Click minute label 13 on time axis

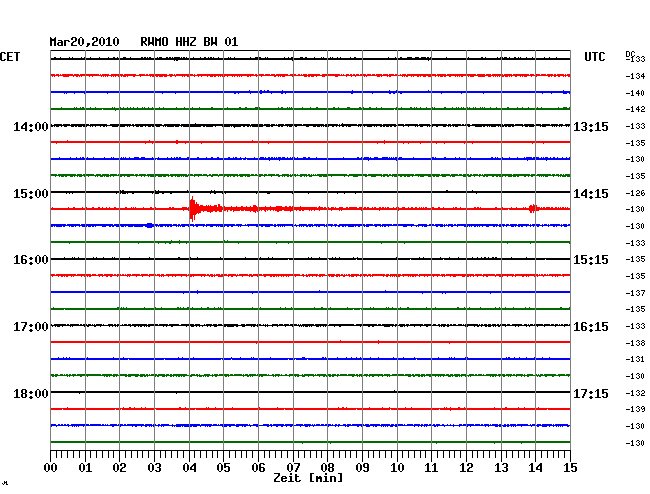click(x=501, y=467)
